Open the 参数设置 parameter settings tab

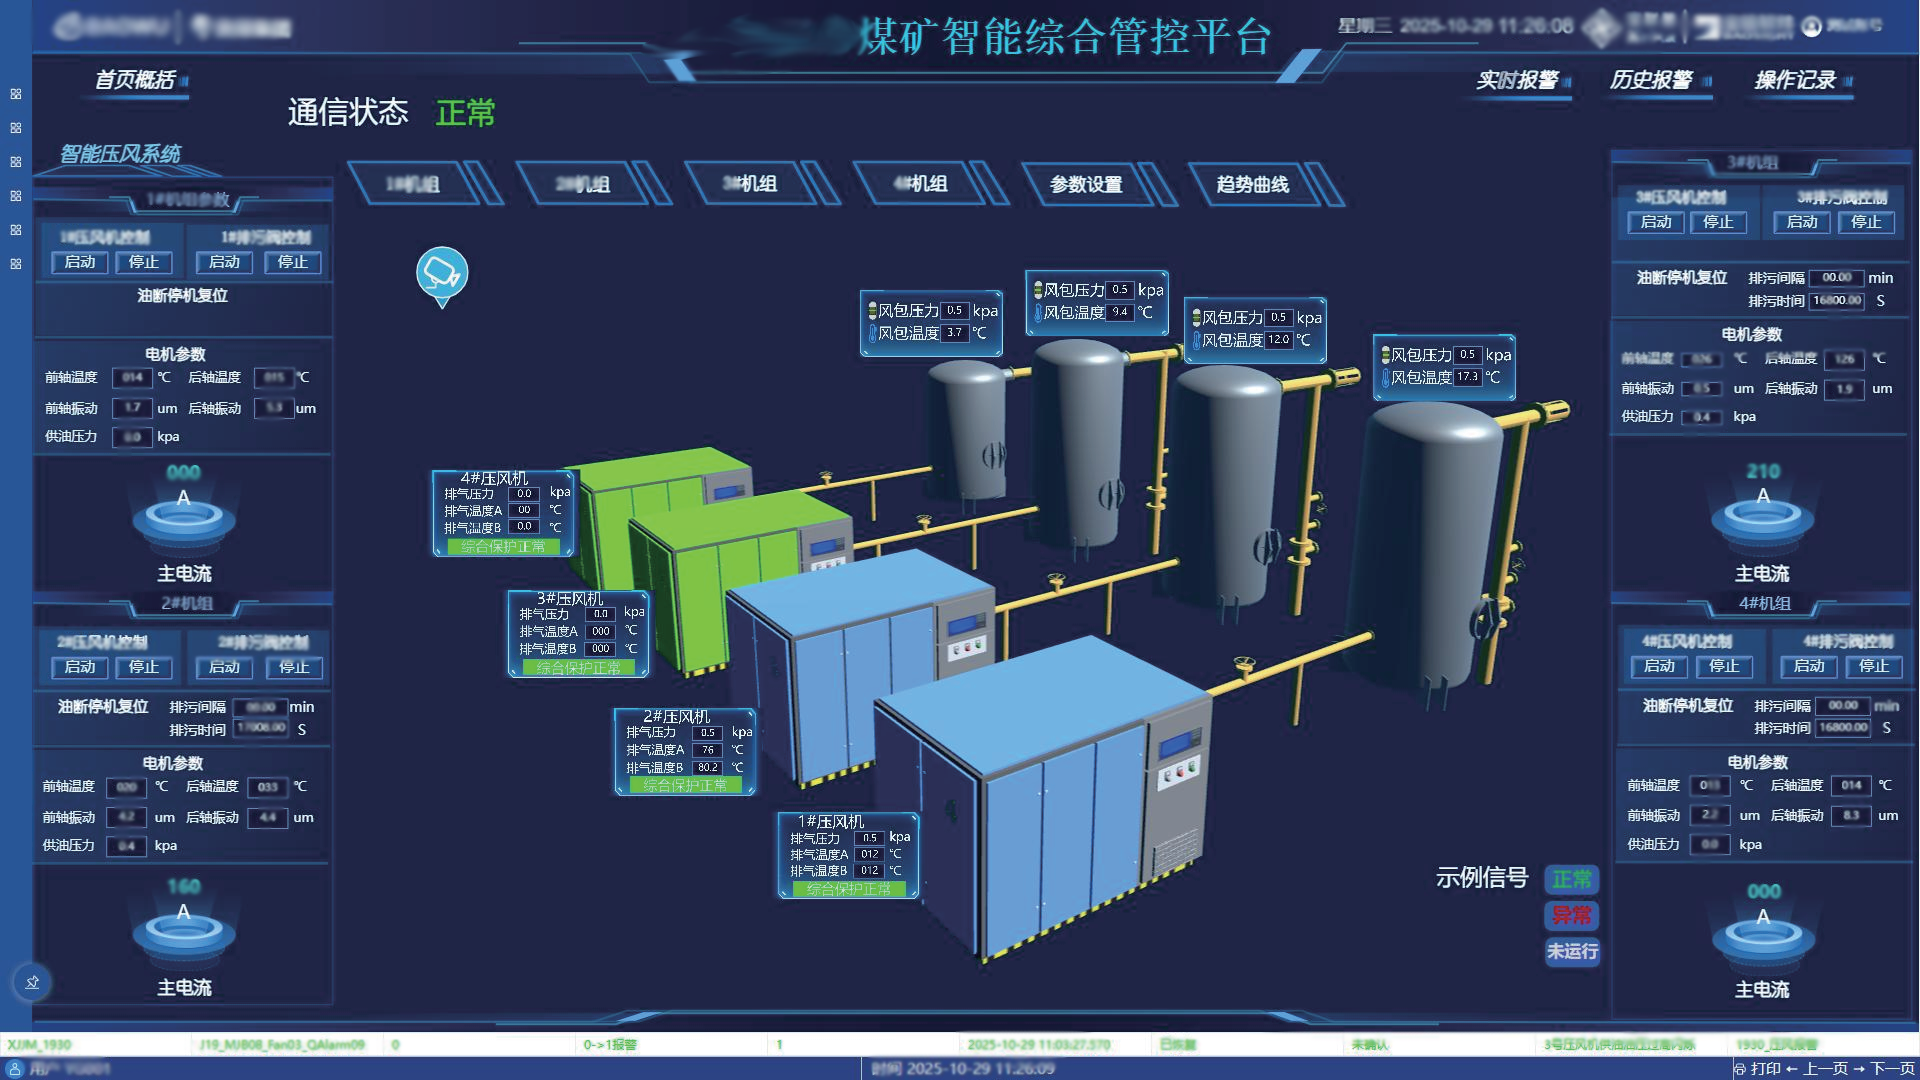(1086, 185)
